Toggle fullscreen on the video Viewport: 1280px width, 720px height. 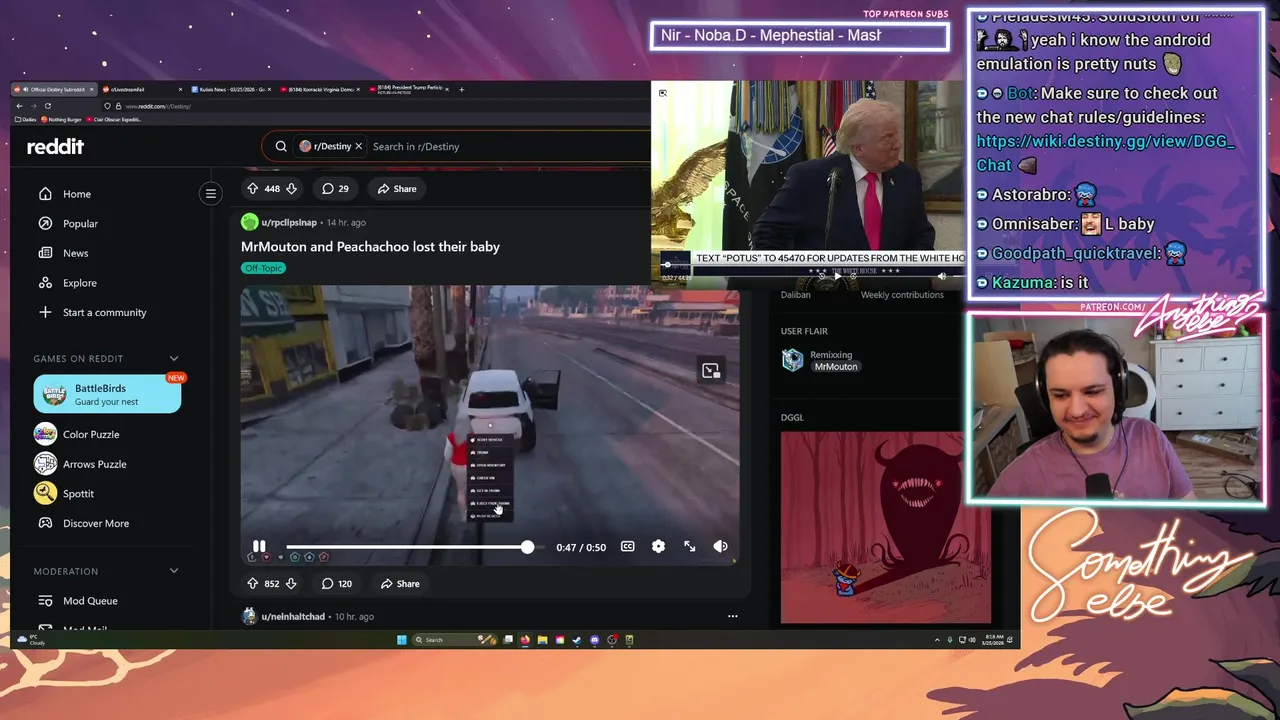tap(689, 546)
